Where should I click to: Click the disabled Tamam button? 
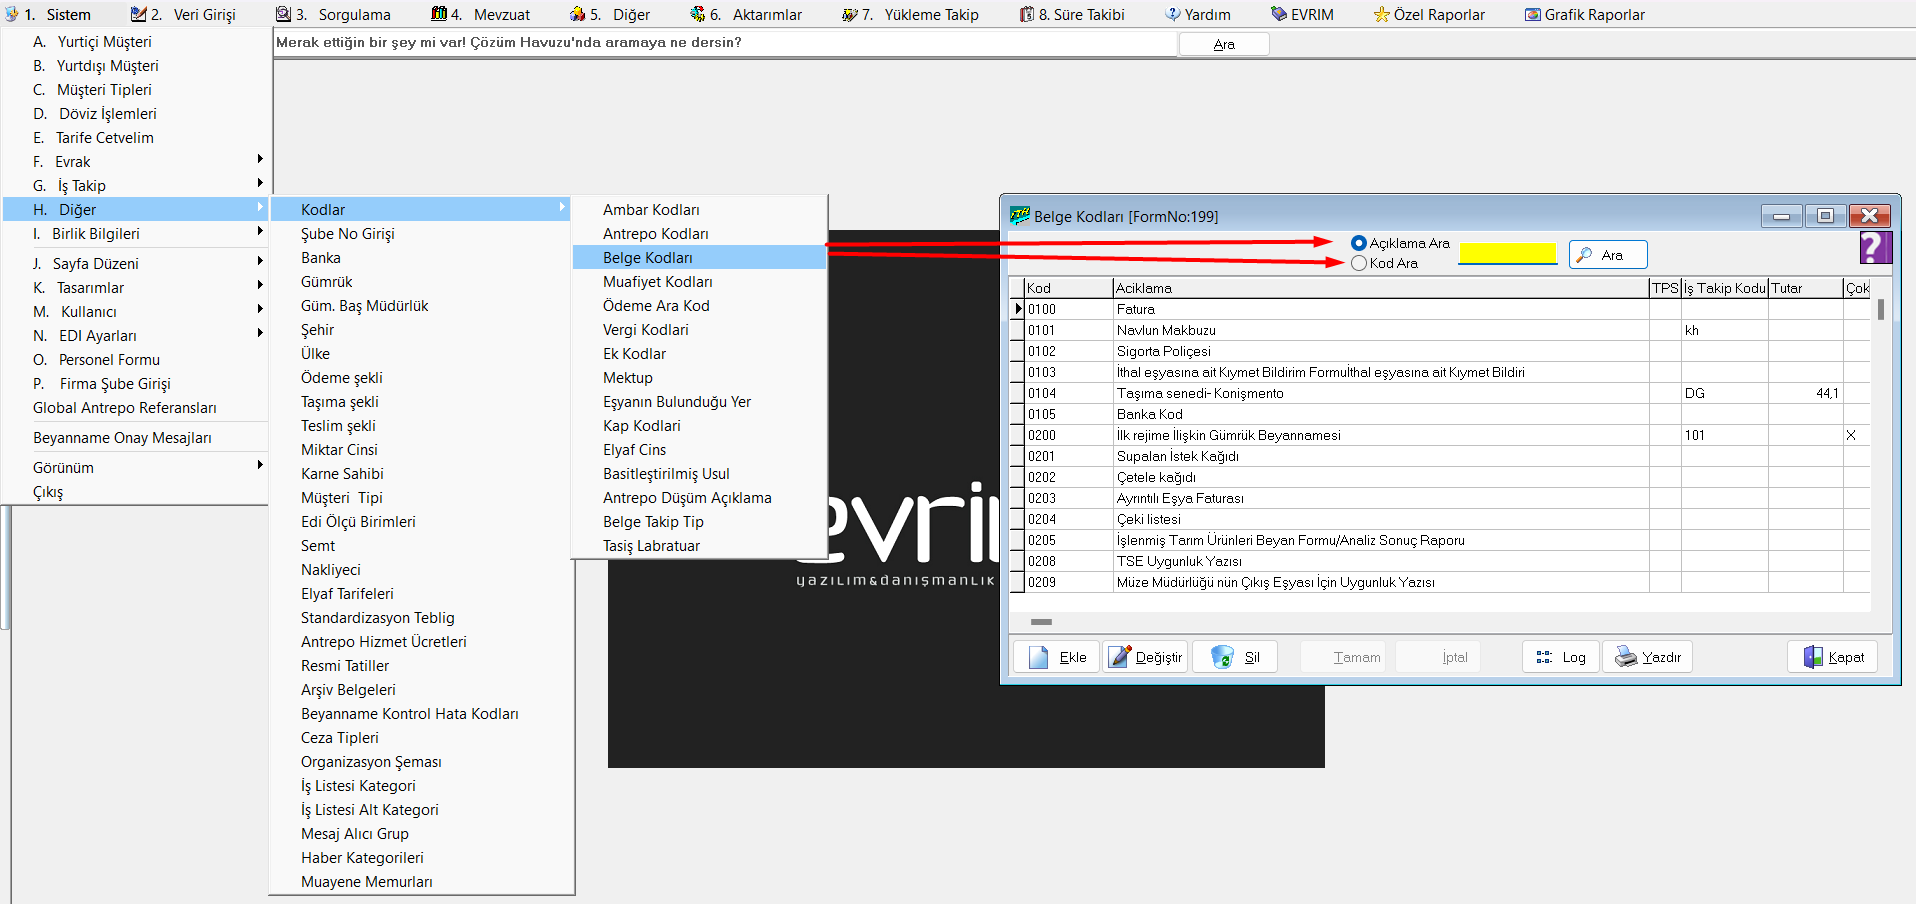pos(1343,657)
